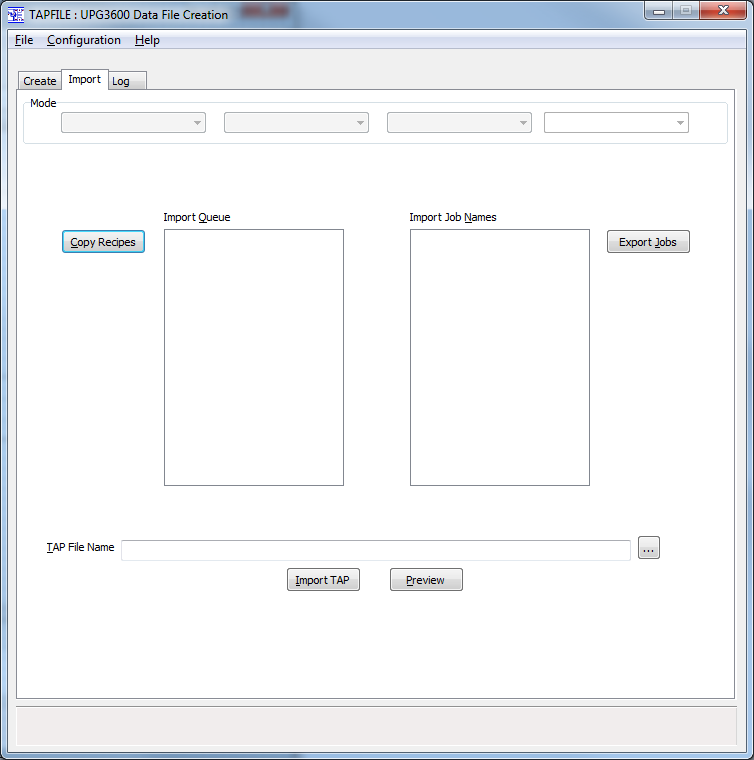Click the TAPFILE application icon in title bar
The height and width of the screenshot is (760, 754).
(x=16, y=15)
